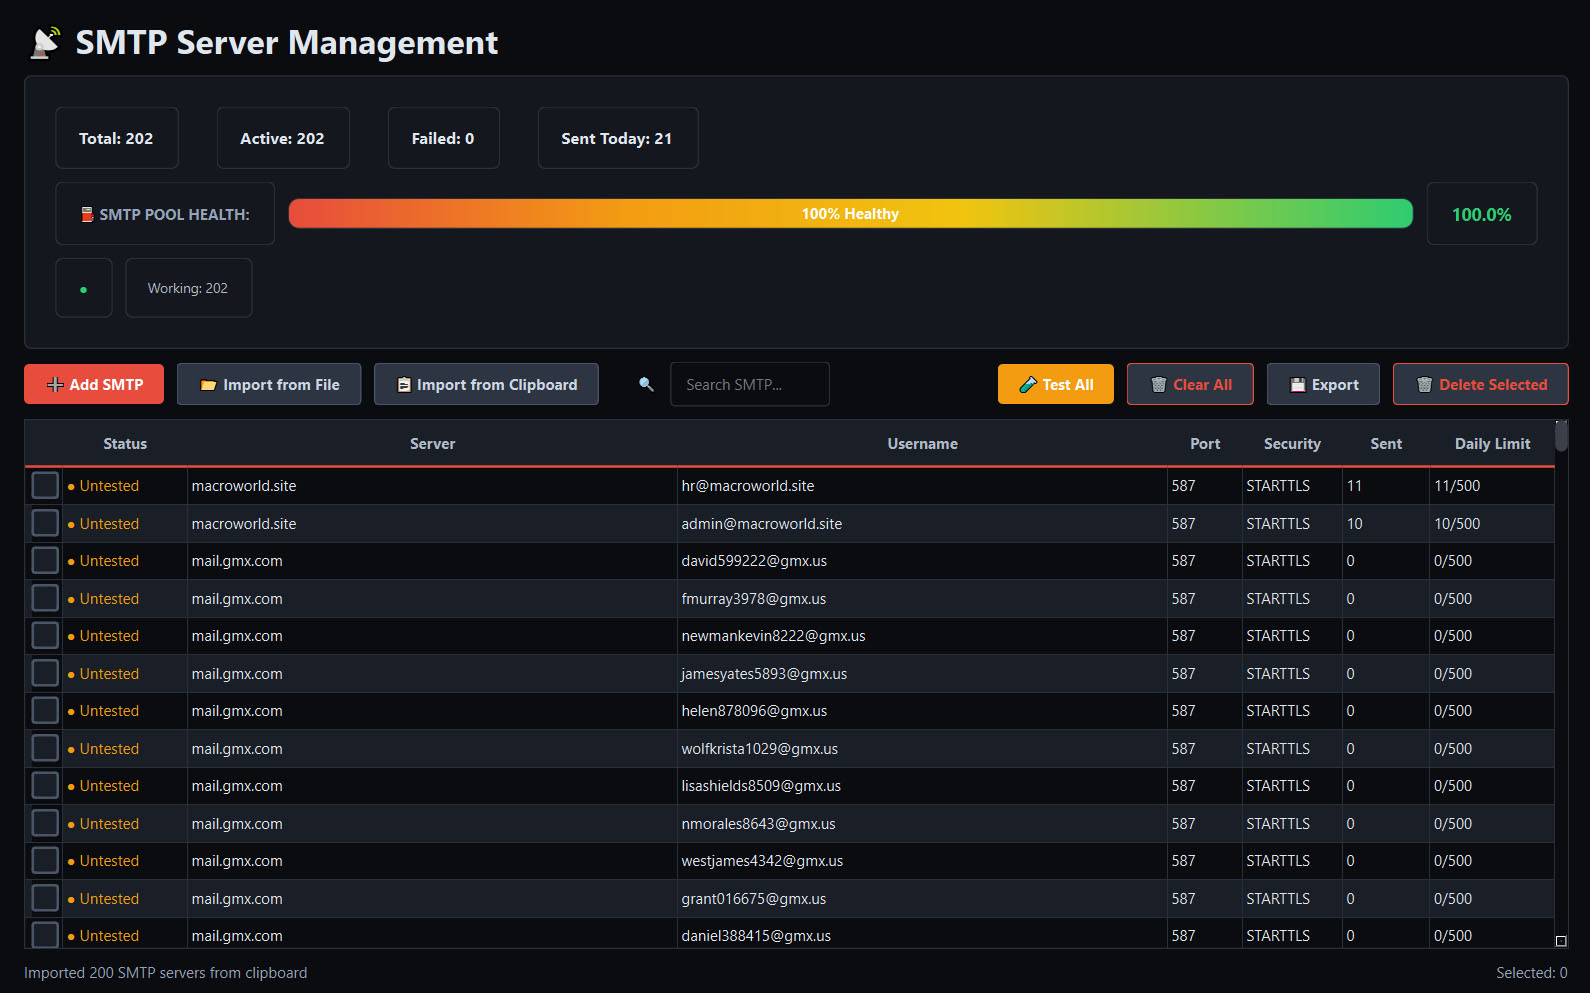Click the 100% Healthy progress bar

click(850, 214)
